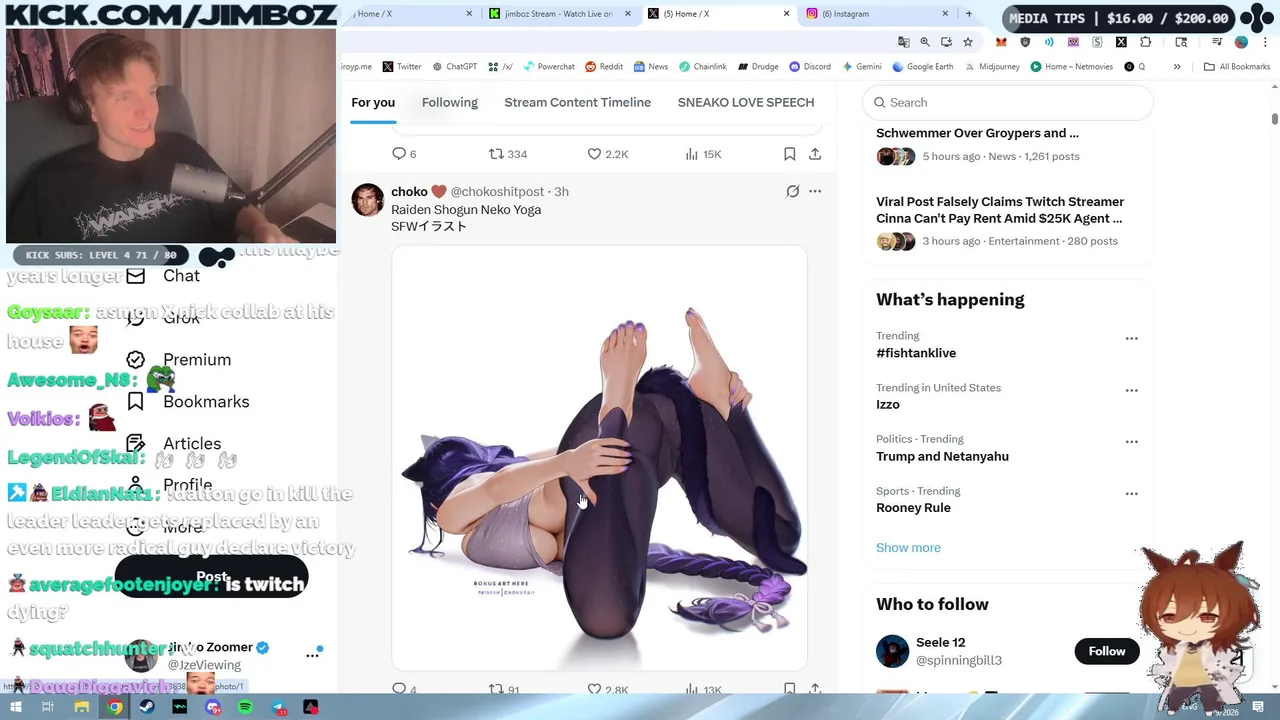Image resolution: width=1280 pixels, height=720 pixels.
Task: Open the Stream Content Timeline tab
Action: [578, 102]
